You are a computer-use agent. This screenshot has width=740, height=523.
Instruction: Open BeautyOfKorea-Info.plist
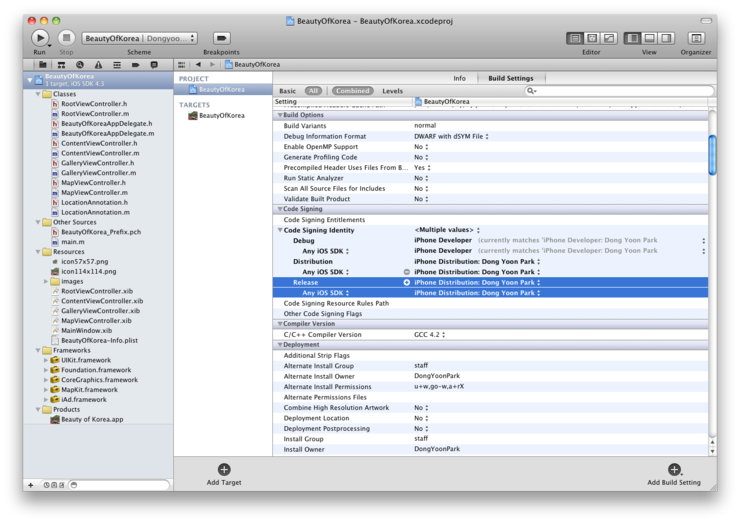[x=99, y=340]
